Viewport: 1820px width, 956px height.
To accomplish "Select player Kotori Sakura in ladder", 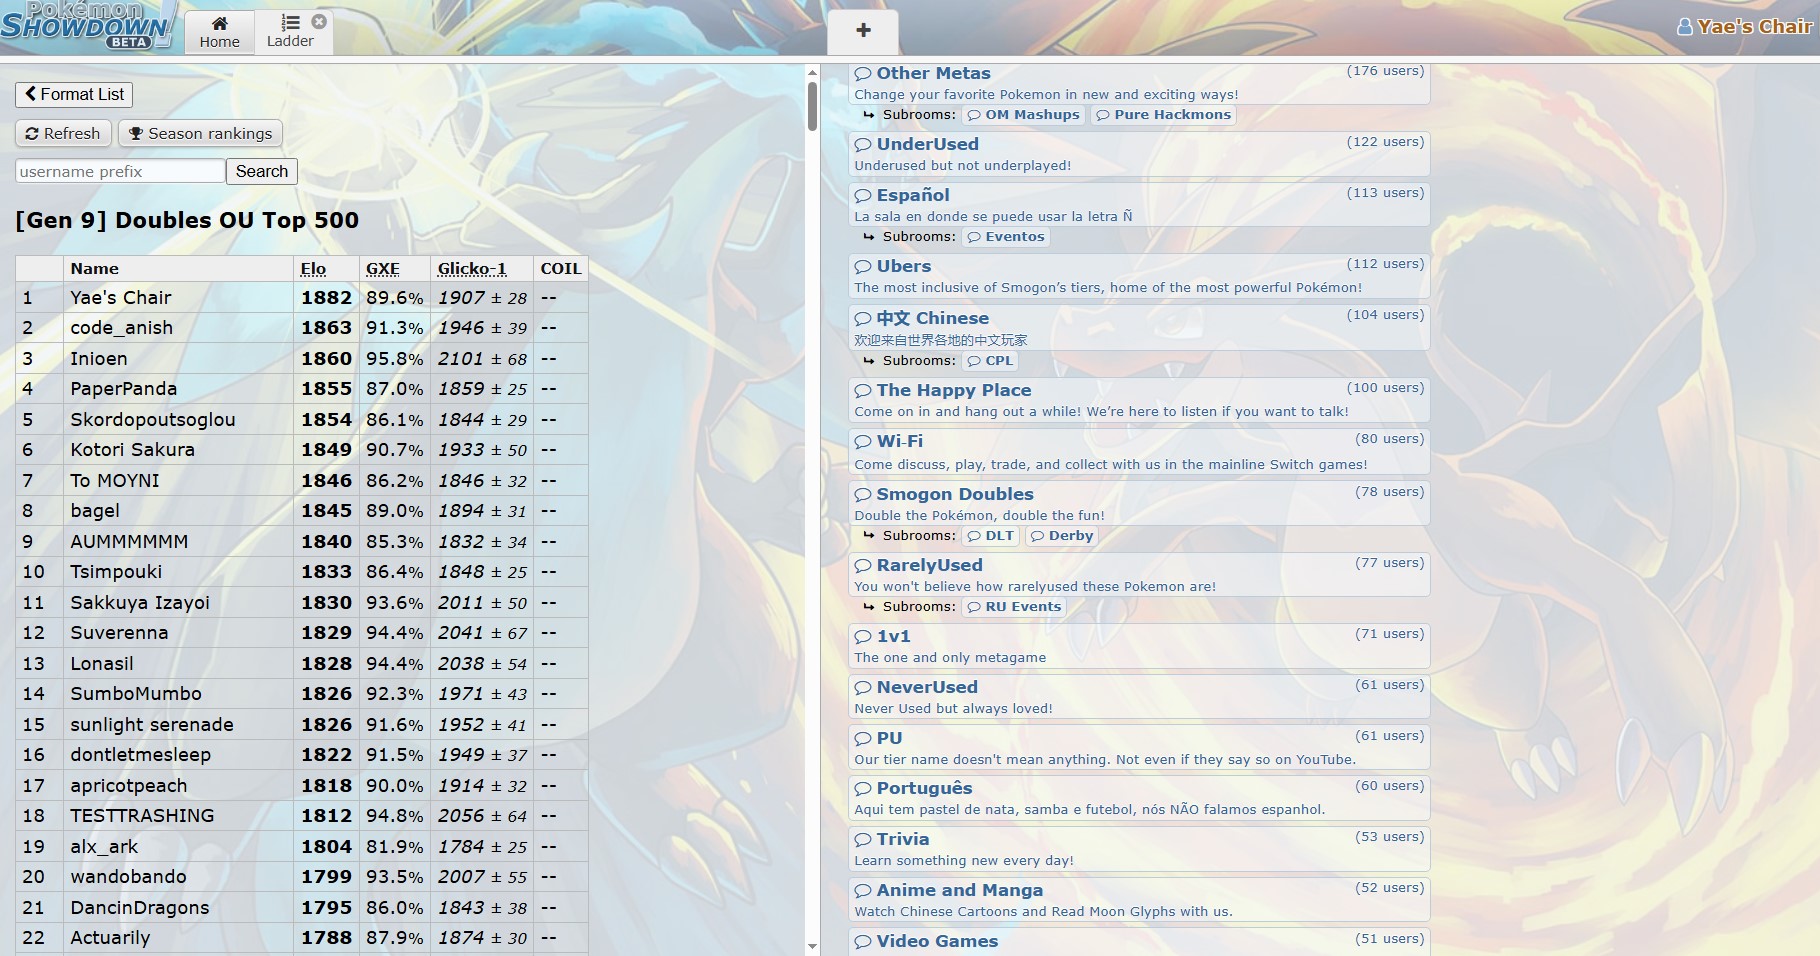I will pos(132,450).
